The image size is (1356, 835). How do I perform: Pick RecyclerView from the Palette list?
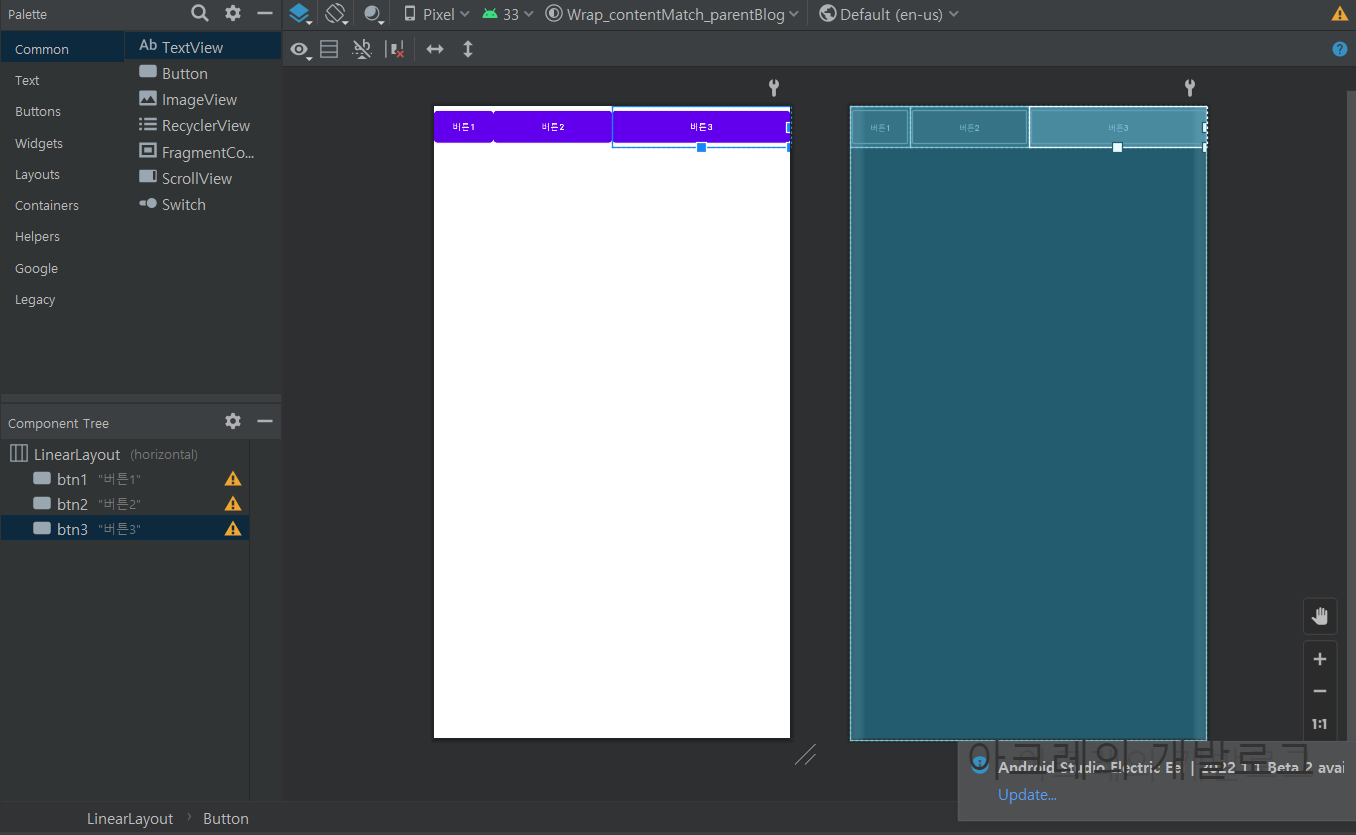(203, 125)
